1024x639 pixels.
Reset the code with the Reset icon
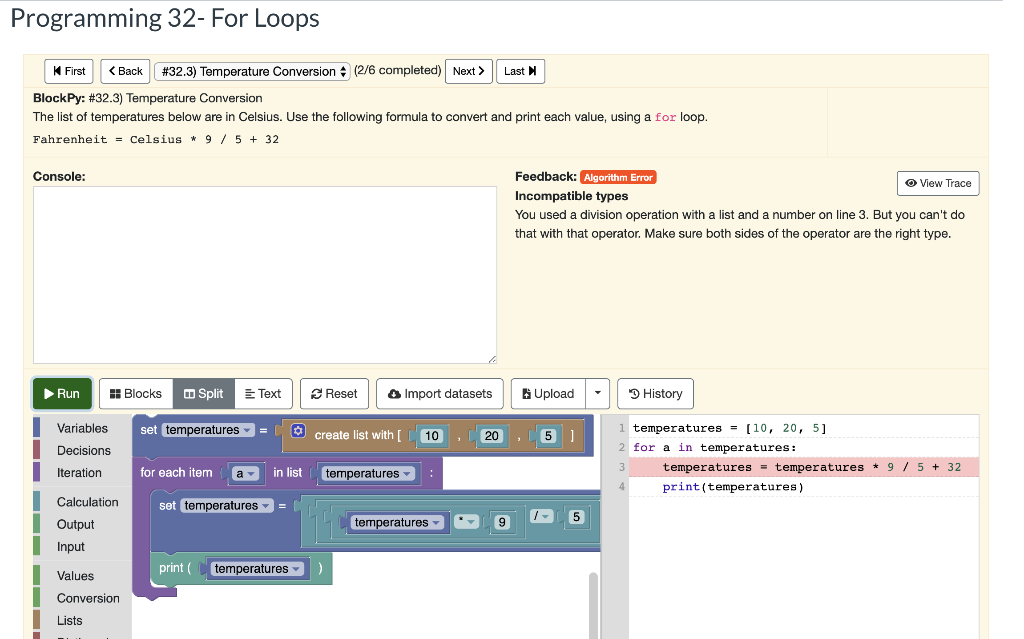[x=334, y=393]
